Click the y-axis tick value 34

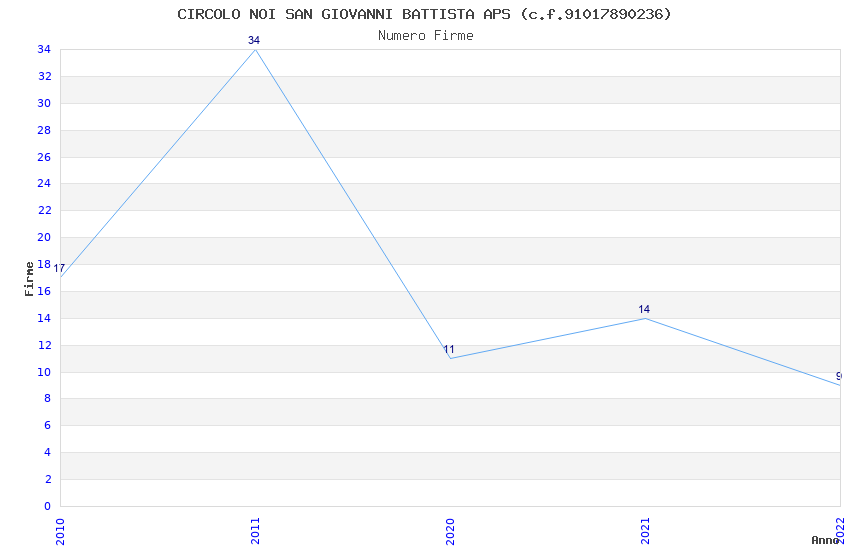click(44, 49)
